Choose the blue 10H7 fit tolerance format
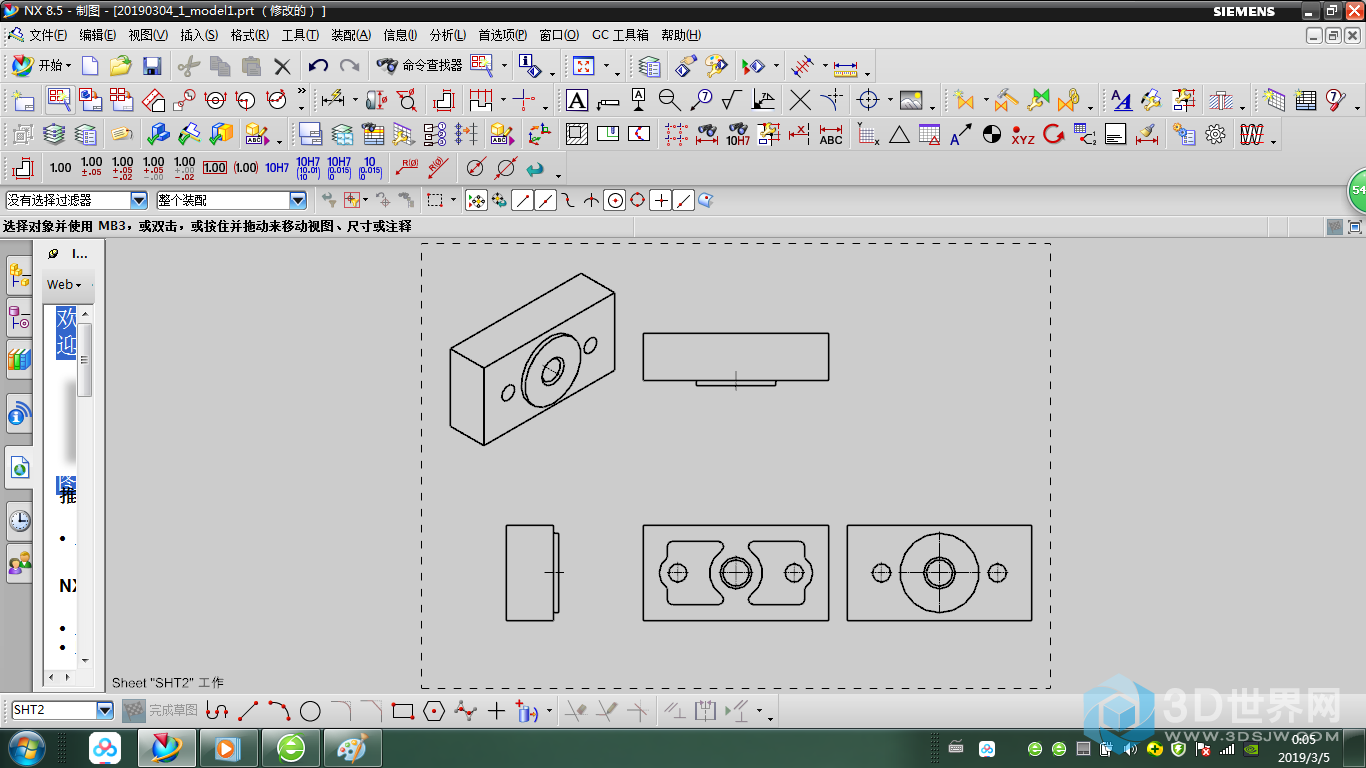This screenshot has width=1366, height=768. (277, 168)
